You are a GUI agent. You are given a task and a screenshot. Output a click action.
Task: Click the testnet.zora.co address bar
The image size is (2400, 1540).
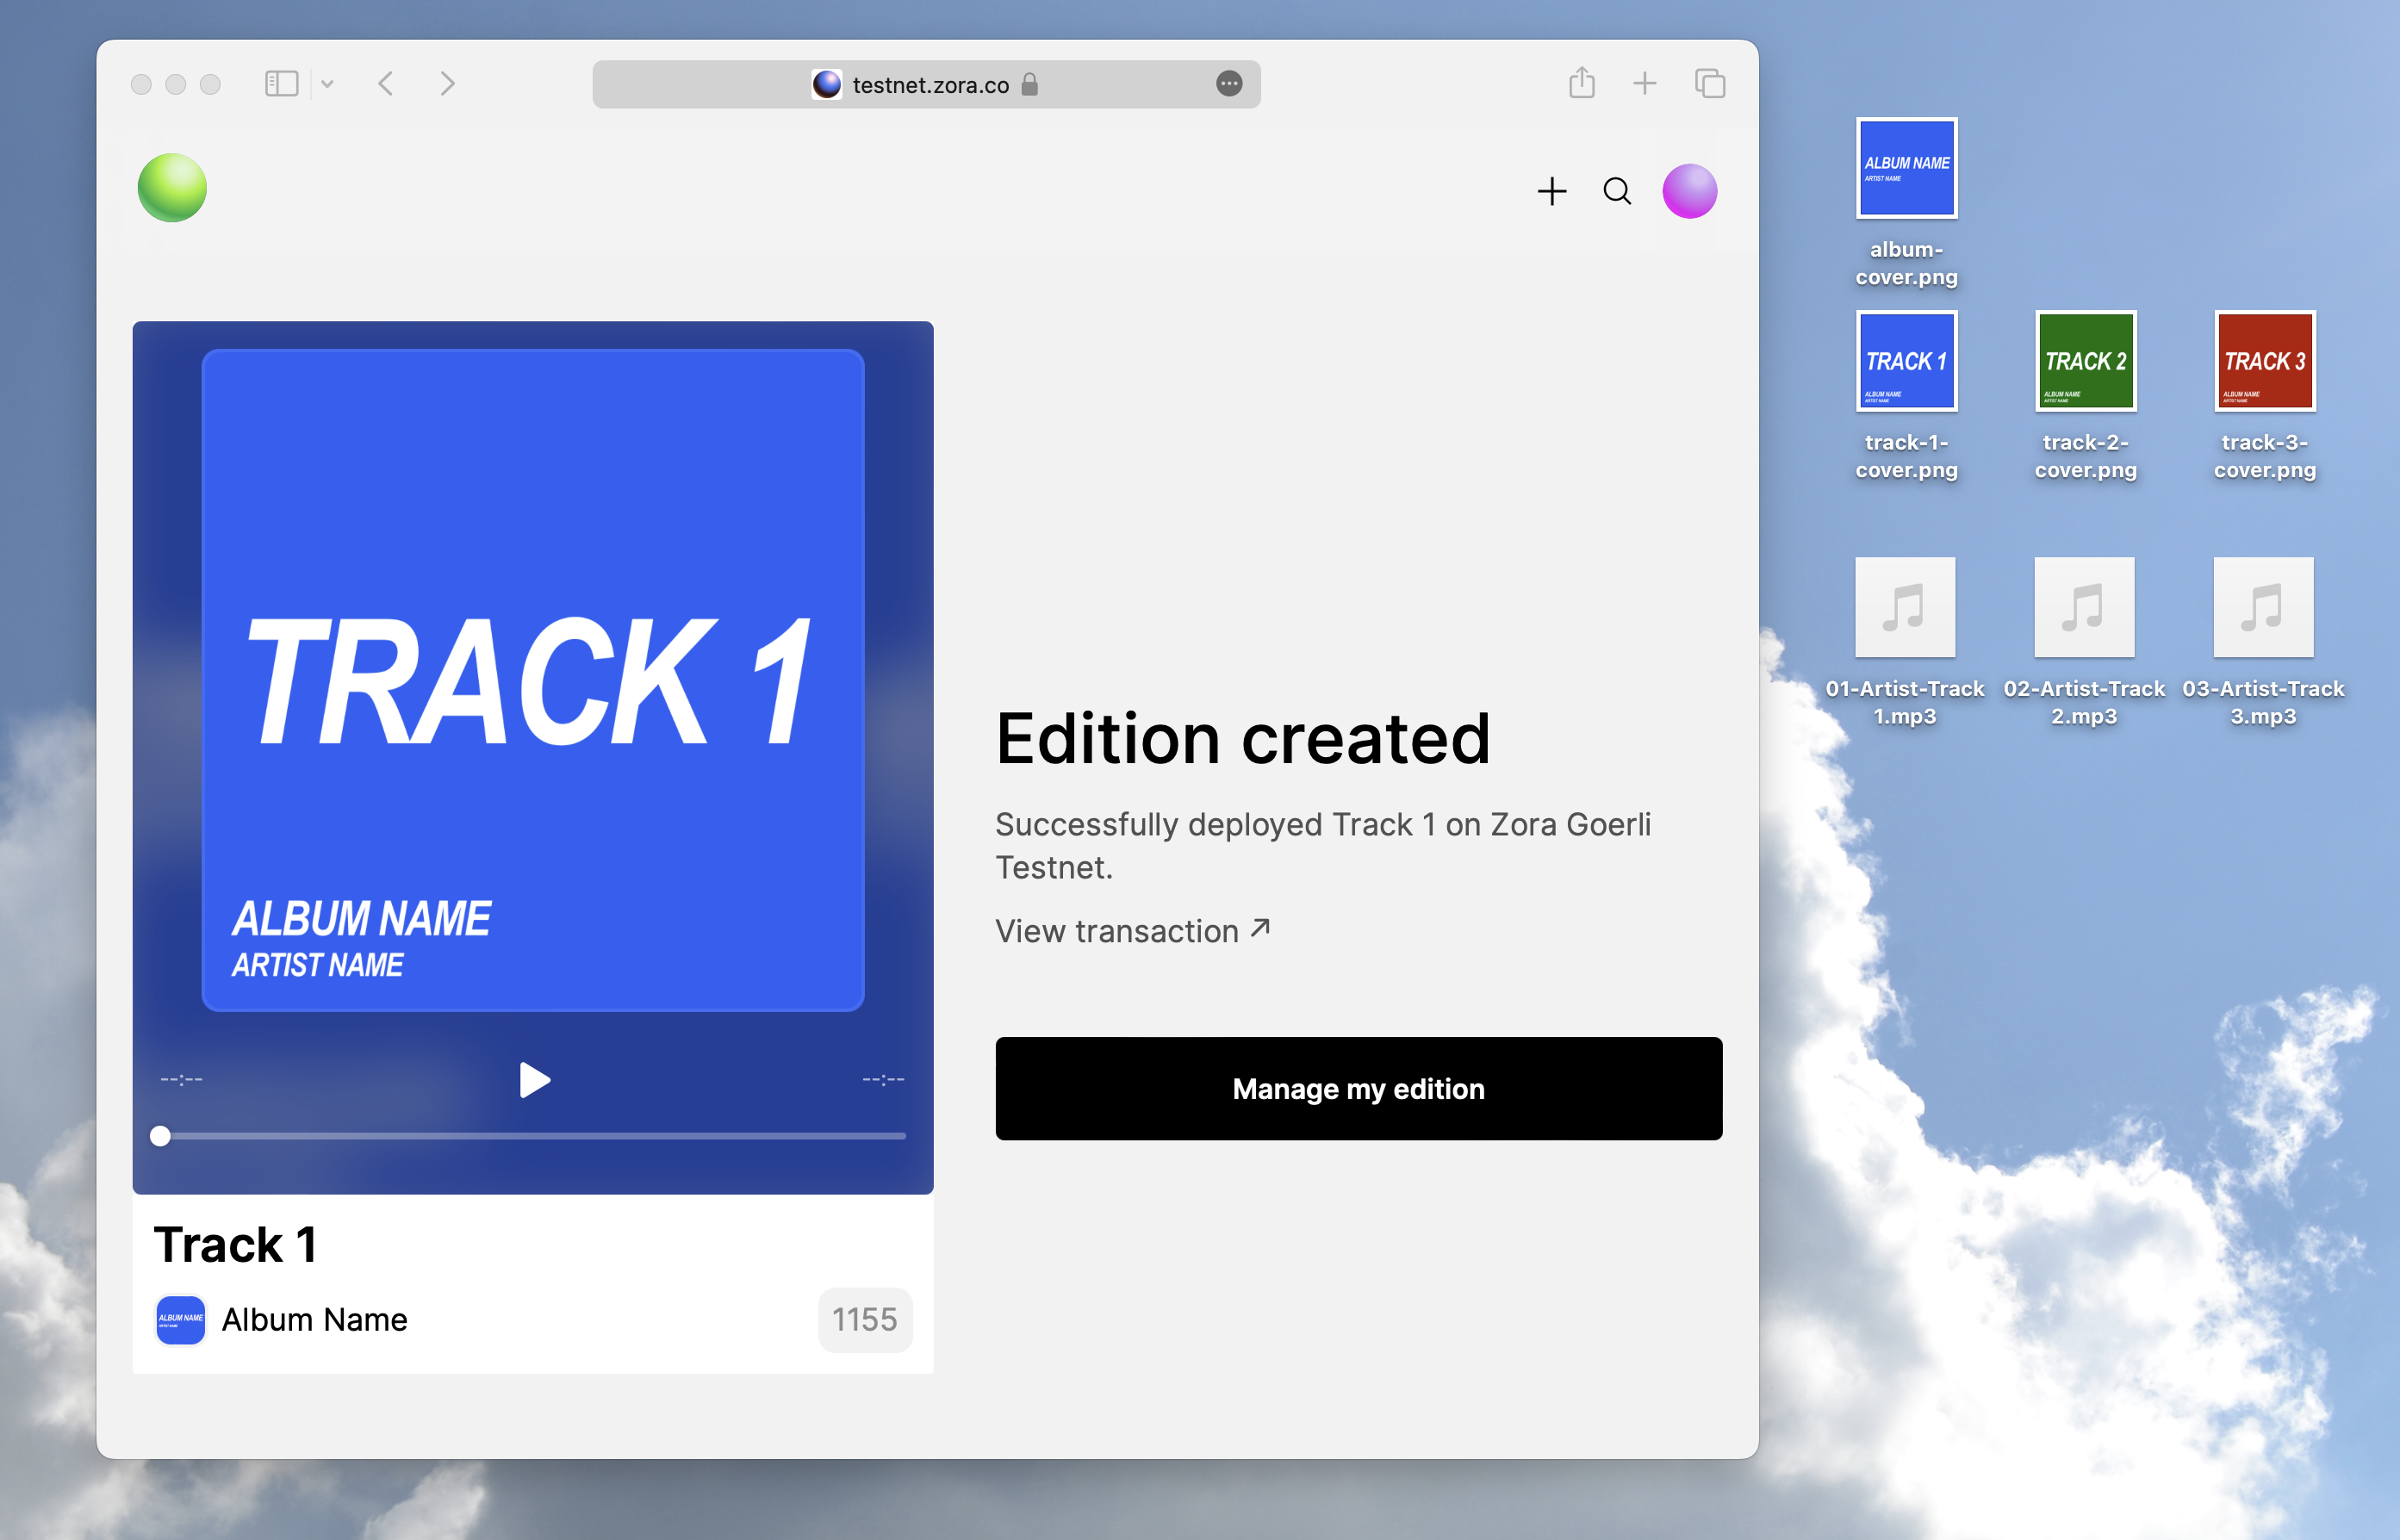tap(926, 84)
